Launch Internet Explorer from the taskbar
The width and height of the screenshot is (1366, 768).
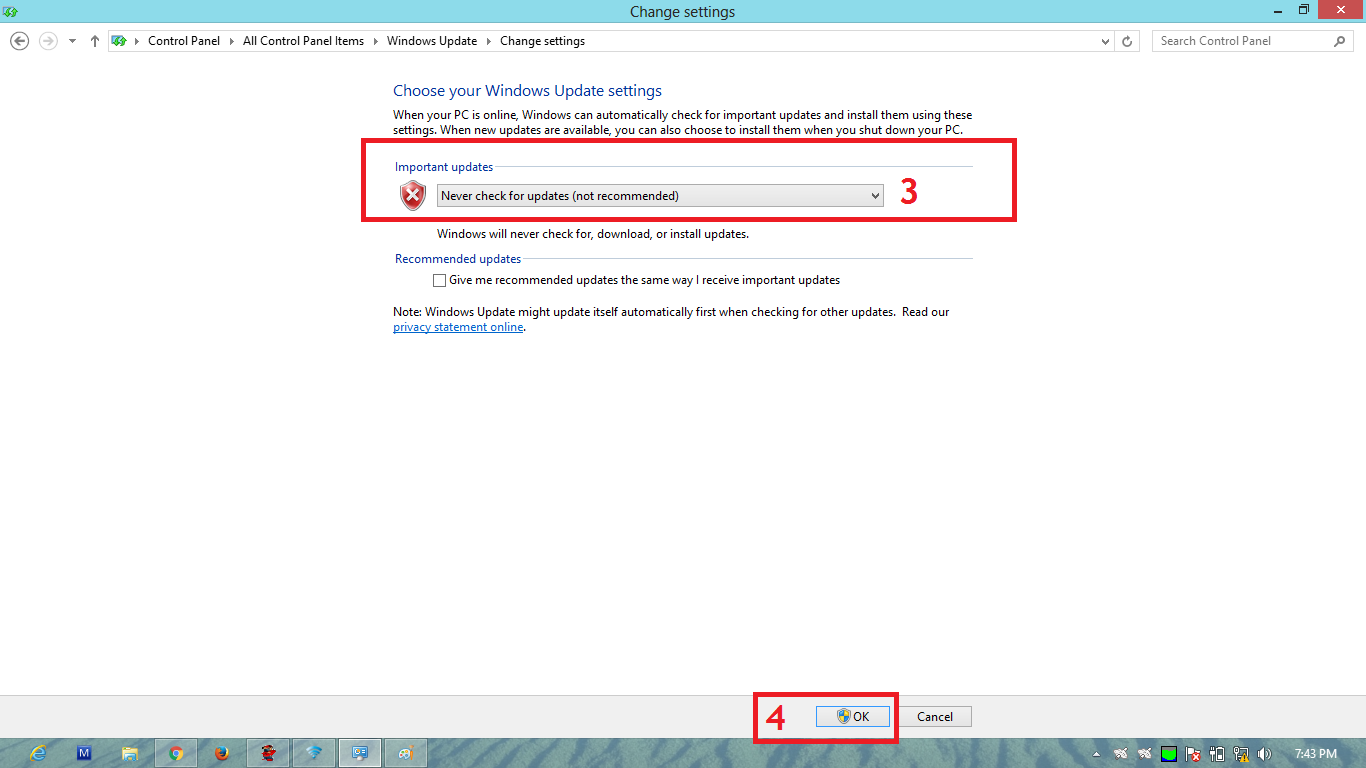click(38, 753)
